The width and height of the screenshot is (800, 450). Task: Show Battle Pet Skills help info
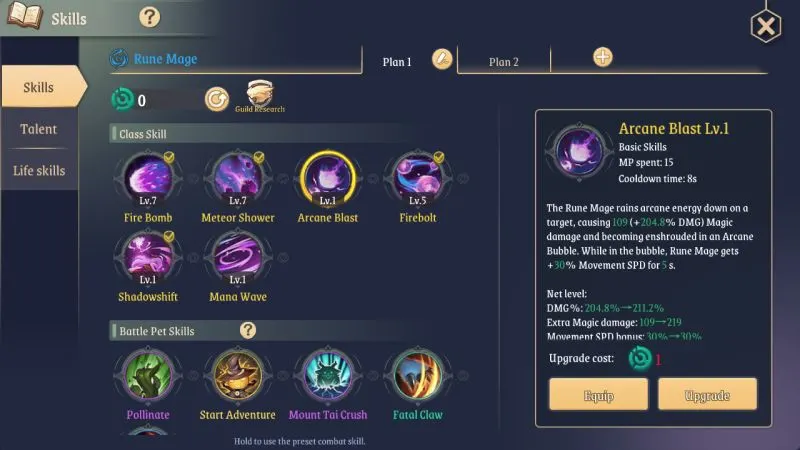tap(248, 331)
